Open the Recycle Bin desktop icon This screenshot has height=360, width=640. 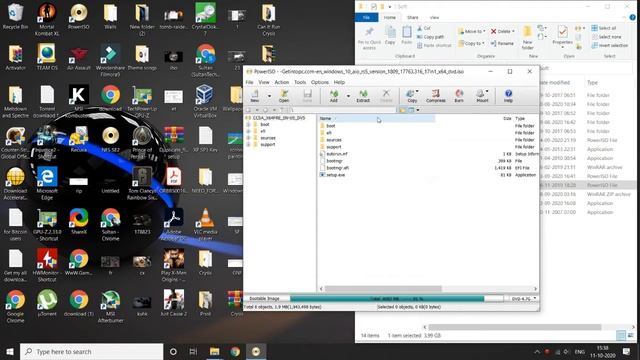16,17
